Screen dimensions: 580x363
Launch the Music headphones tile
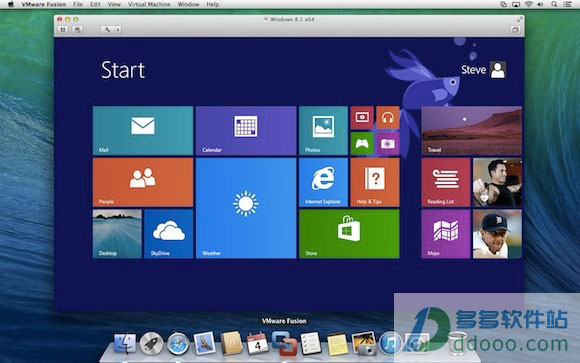click(388, 118)
